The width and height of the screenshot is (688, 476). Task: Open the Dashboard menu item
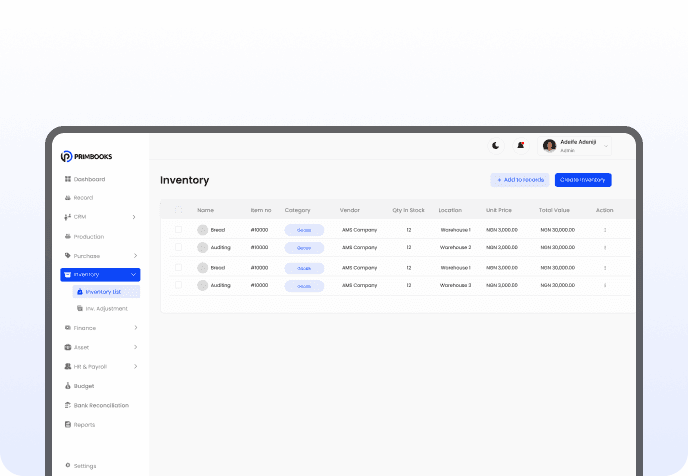point(85,179)
